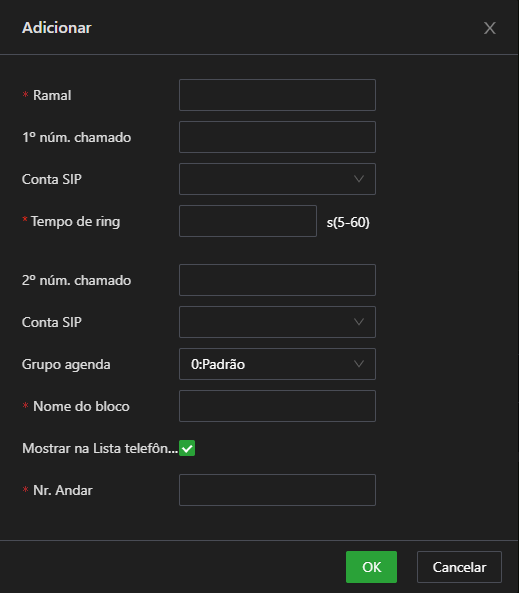Click the Nome do bloco label text
The image size is (519, 593).
pyautogui.click(x=81, y=406)
